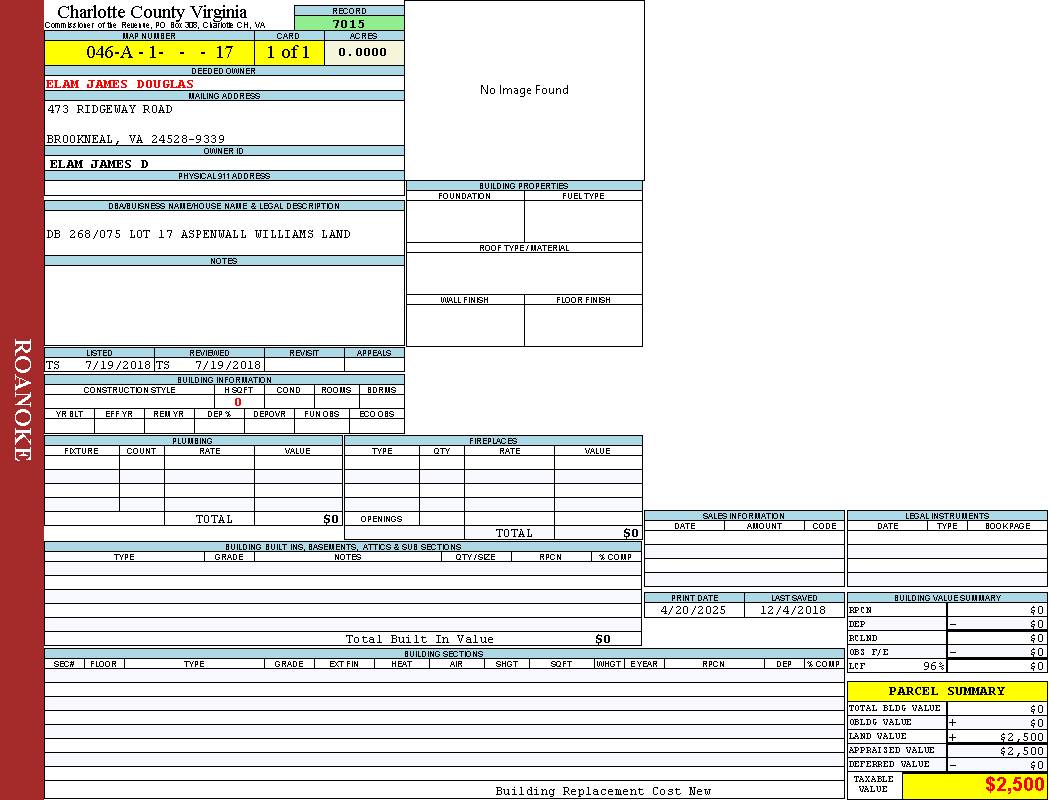Image resolution: width=1050 pixels, height=800 pixels.
Task: Click the empty Physical 911 Address field
Action: tap(224, 188)
